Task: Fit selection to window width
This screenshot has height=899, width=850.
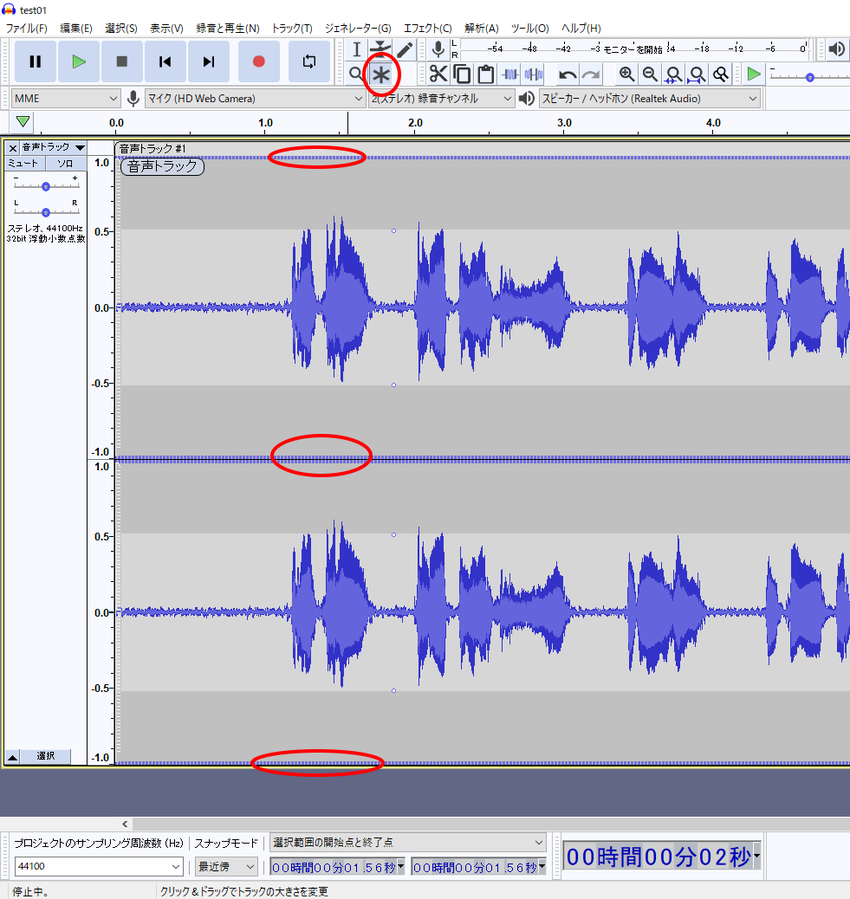Action: [673, 74]
